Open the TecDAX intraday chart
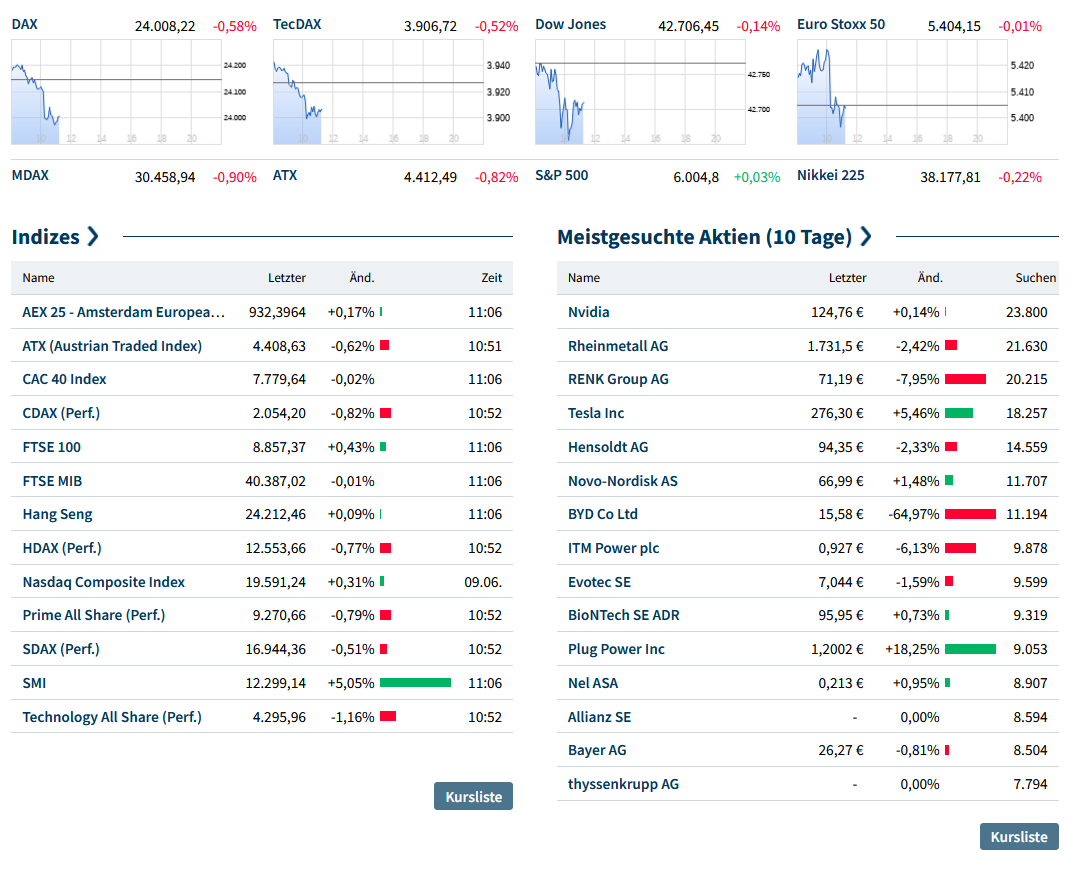The width and height of the screenshot is (1075, 869). (x=378, y=92)
